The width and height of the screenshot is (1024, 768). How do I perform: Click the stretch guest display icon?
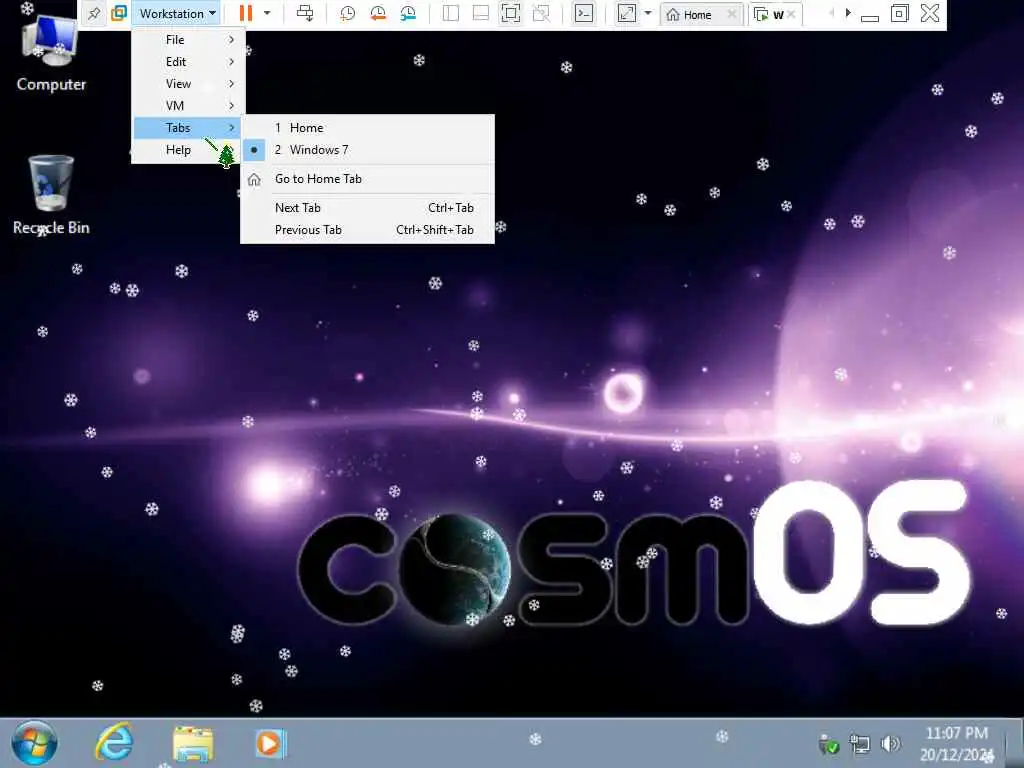coord(627,13)
